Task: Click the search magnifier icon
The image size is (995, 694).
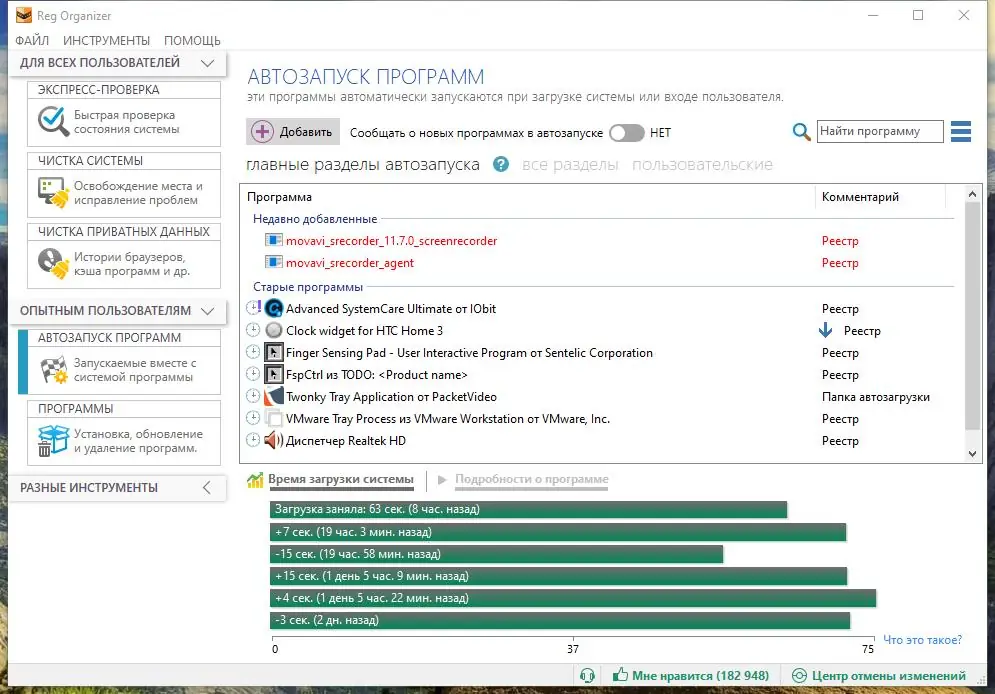Action: 801,132
